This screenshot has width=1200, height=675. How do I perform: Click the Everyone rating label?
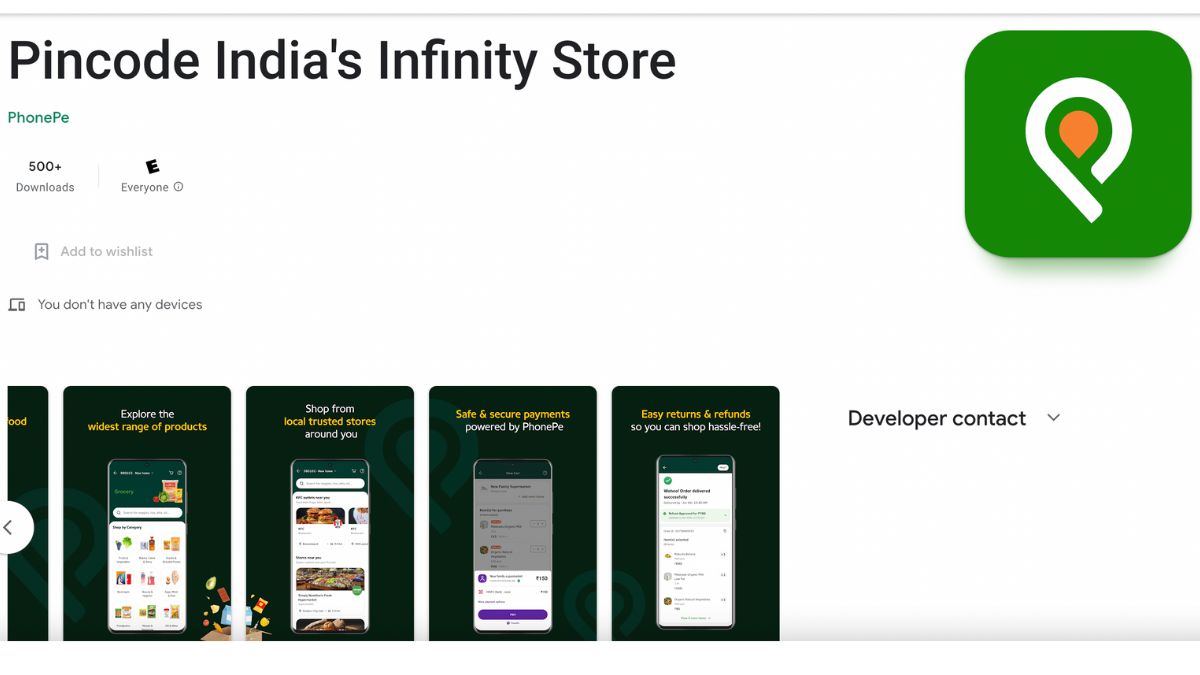[144, 187]
